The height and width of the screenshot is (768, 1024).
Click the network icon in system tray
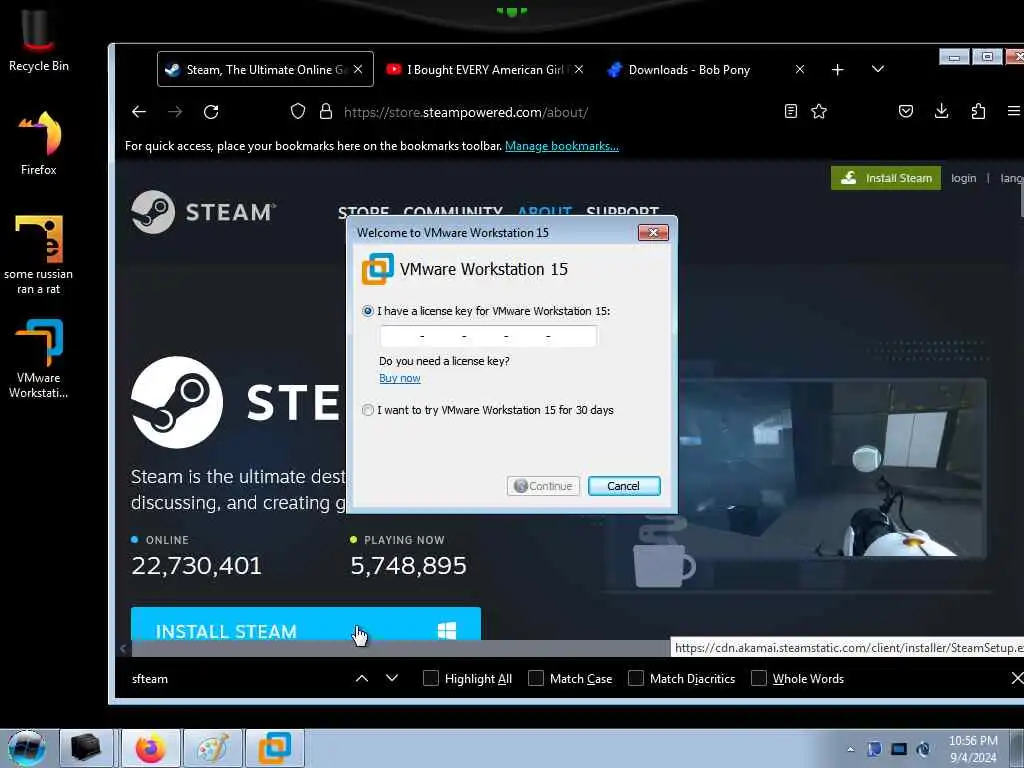point(899,749)
